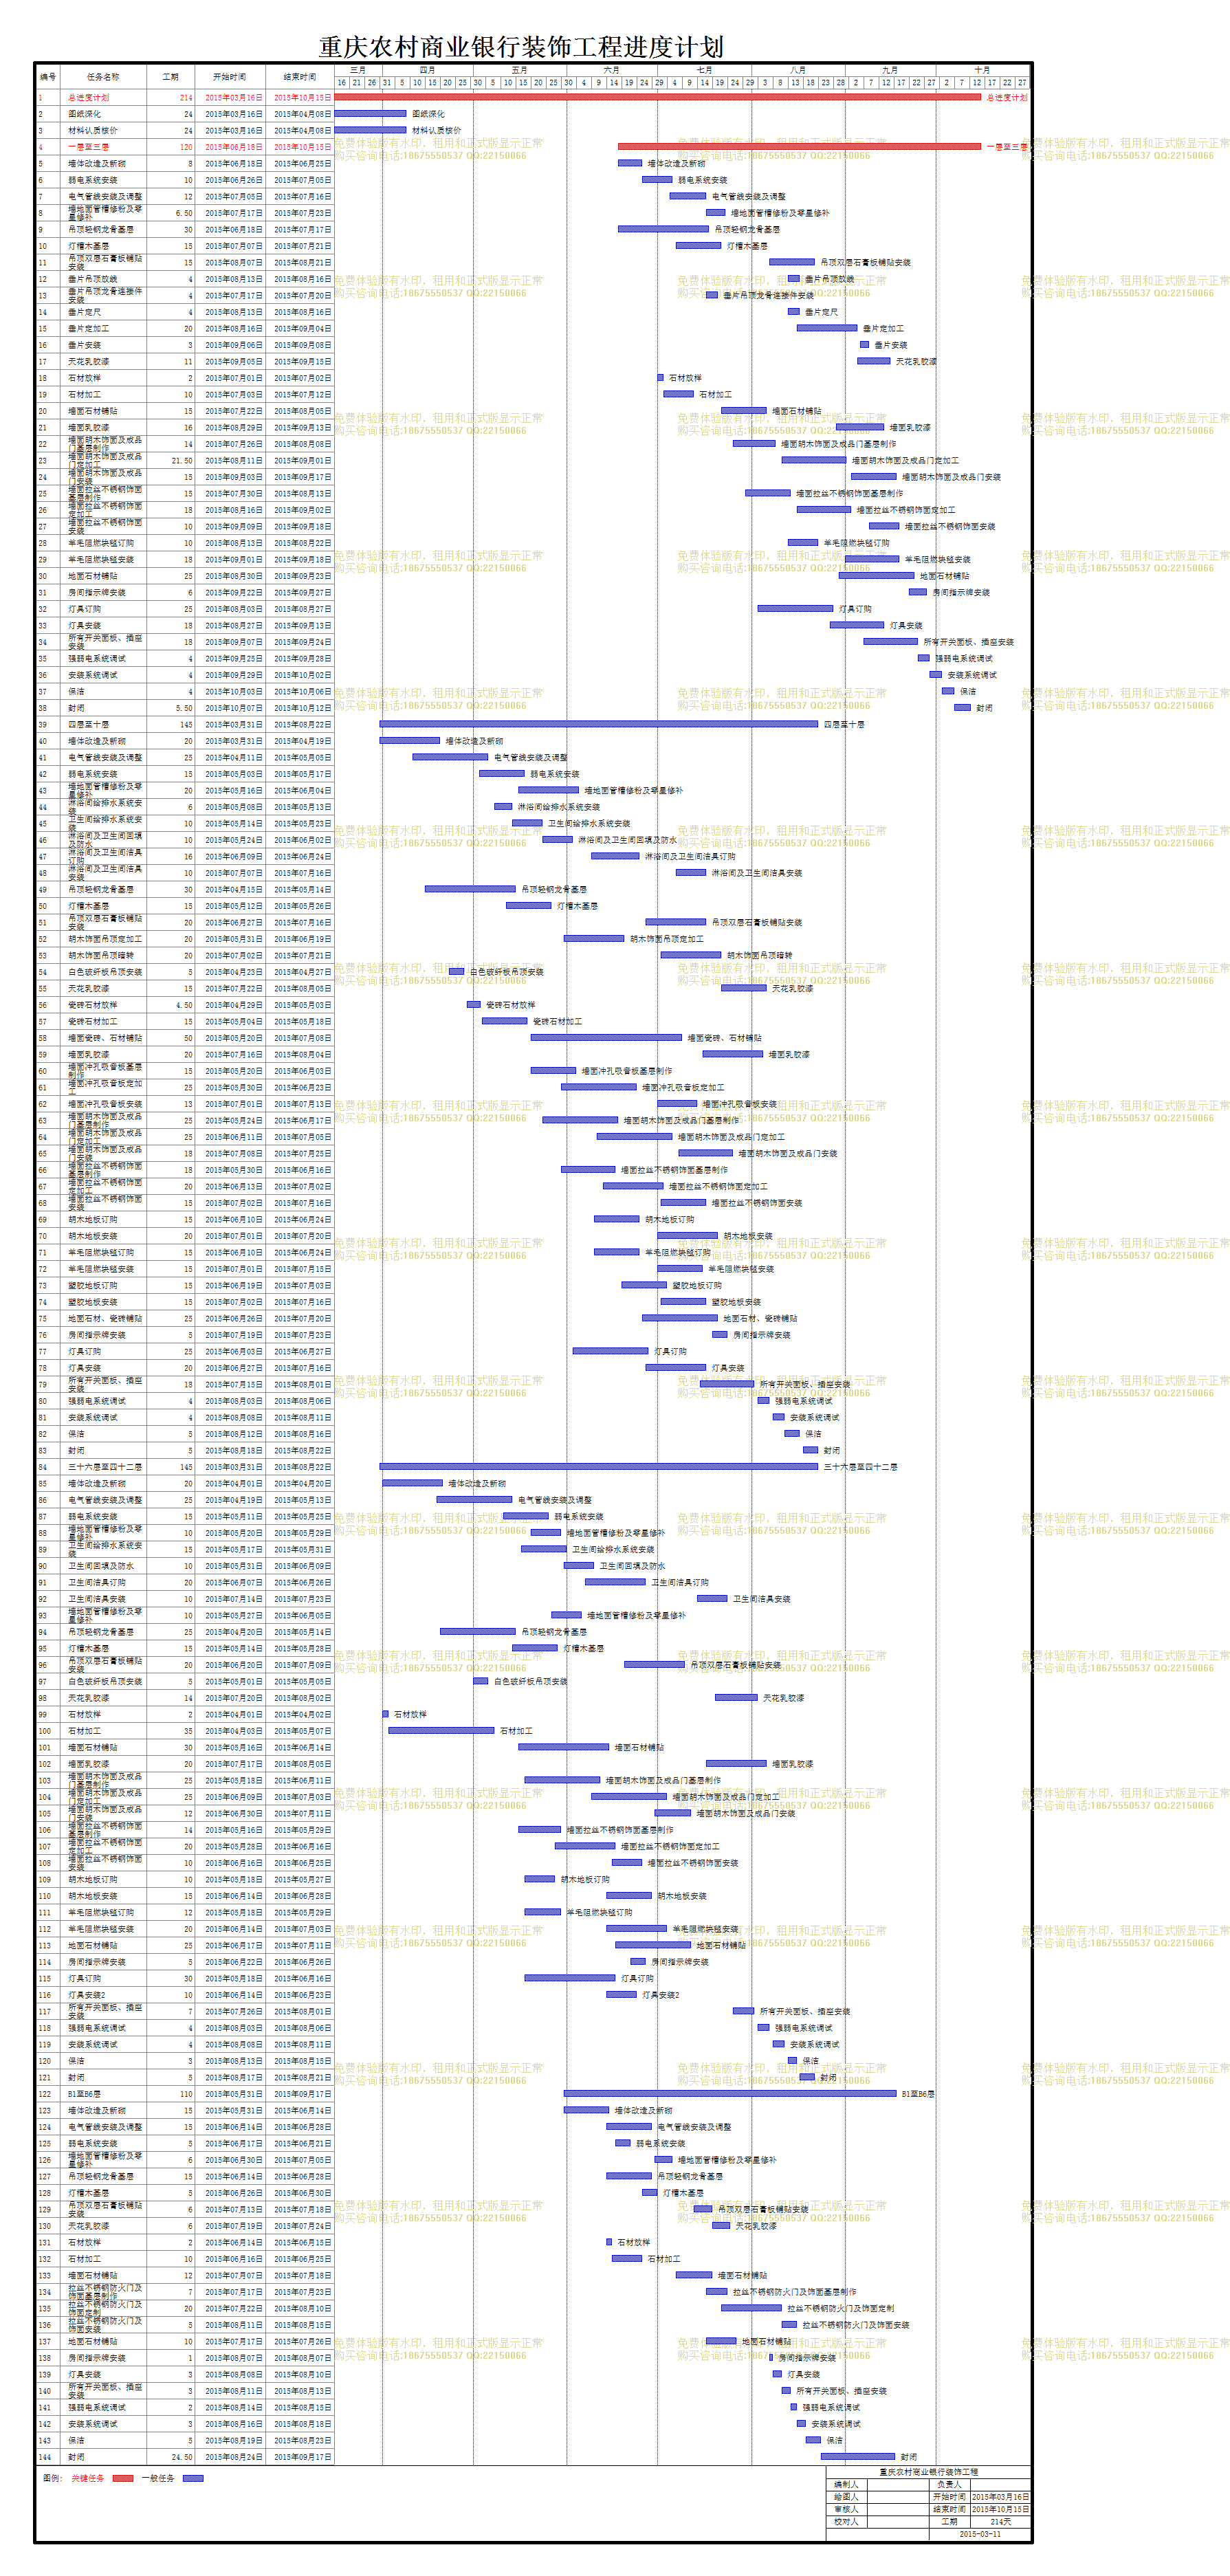
Task: Click the duration value 110 in row 122
Action: 186,2094
